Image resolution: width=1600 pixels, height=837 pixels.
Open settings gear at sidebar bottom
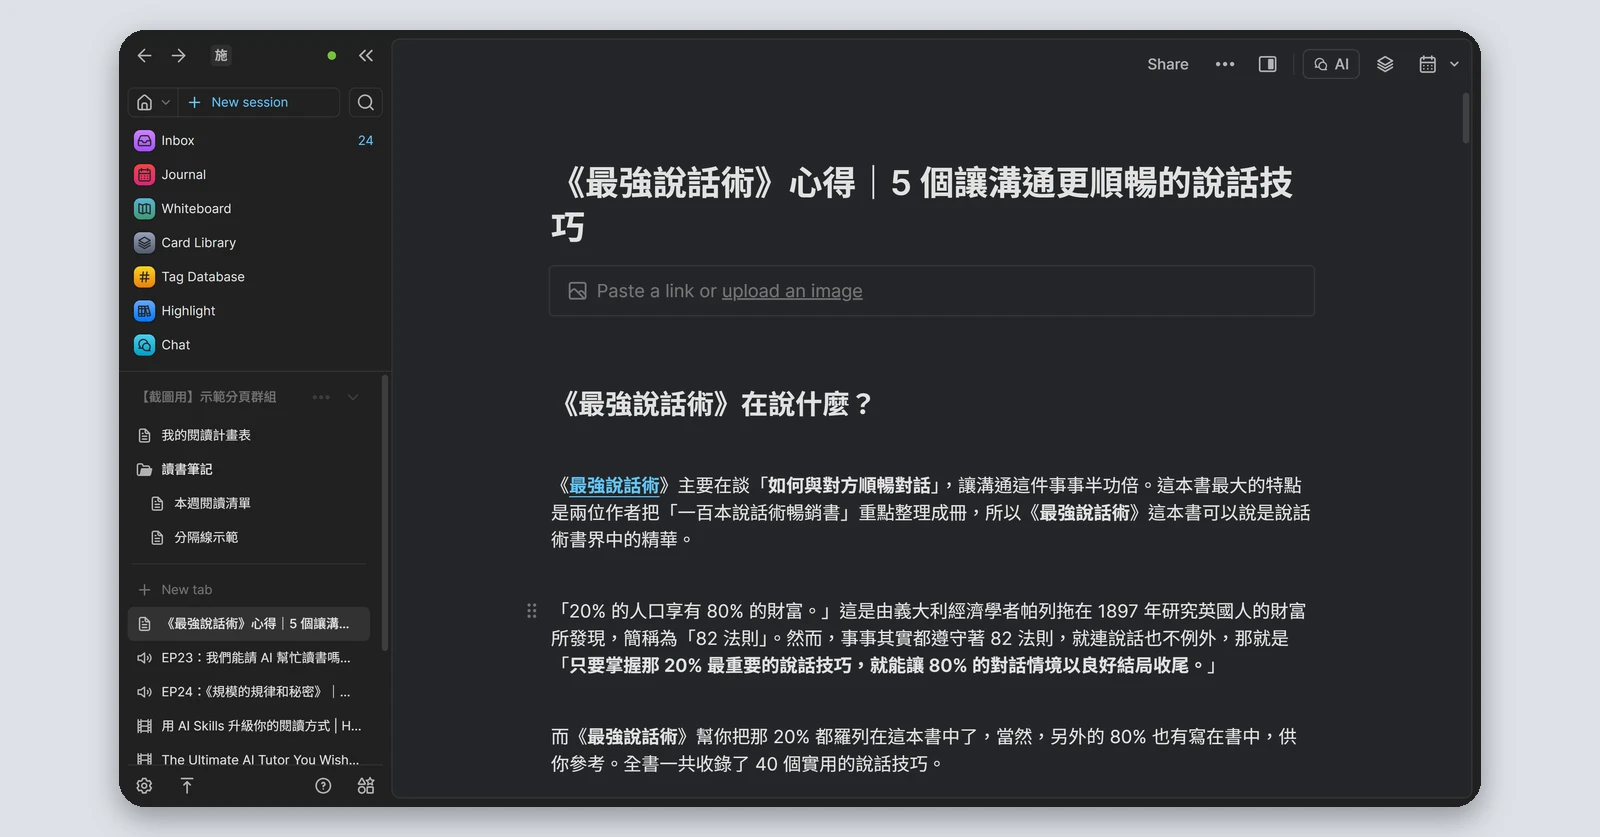tap(144, 786)
